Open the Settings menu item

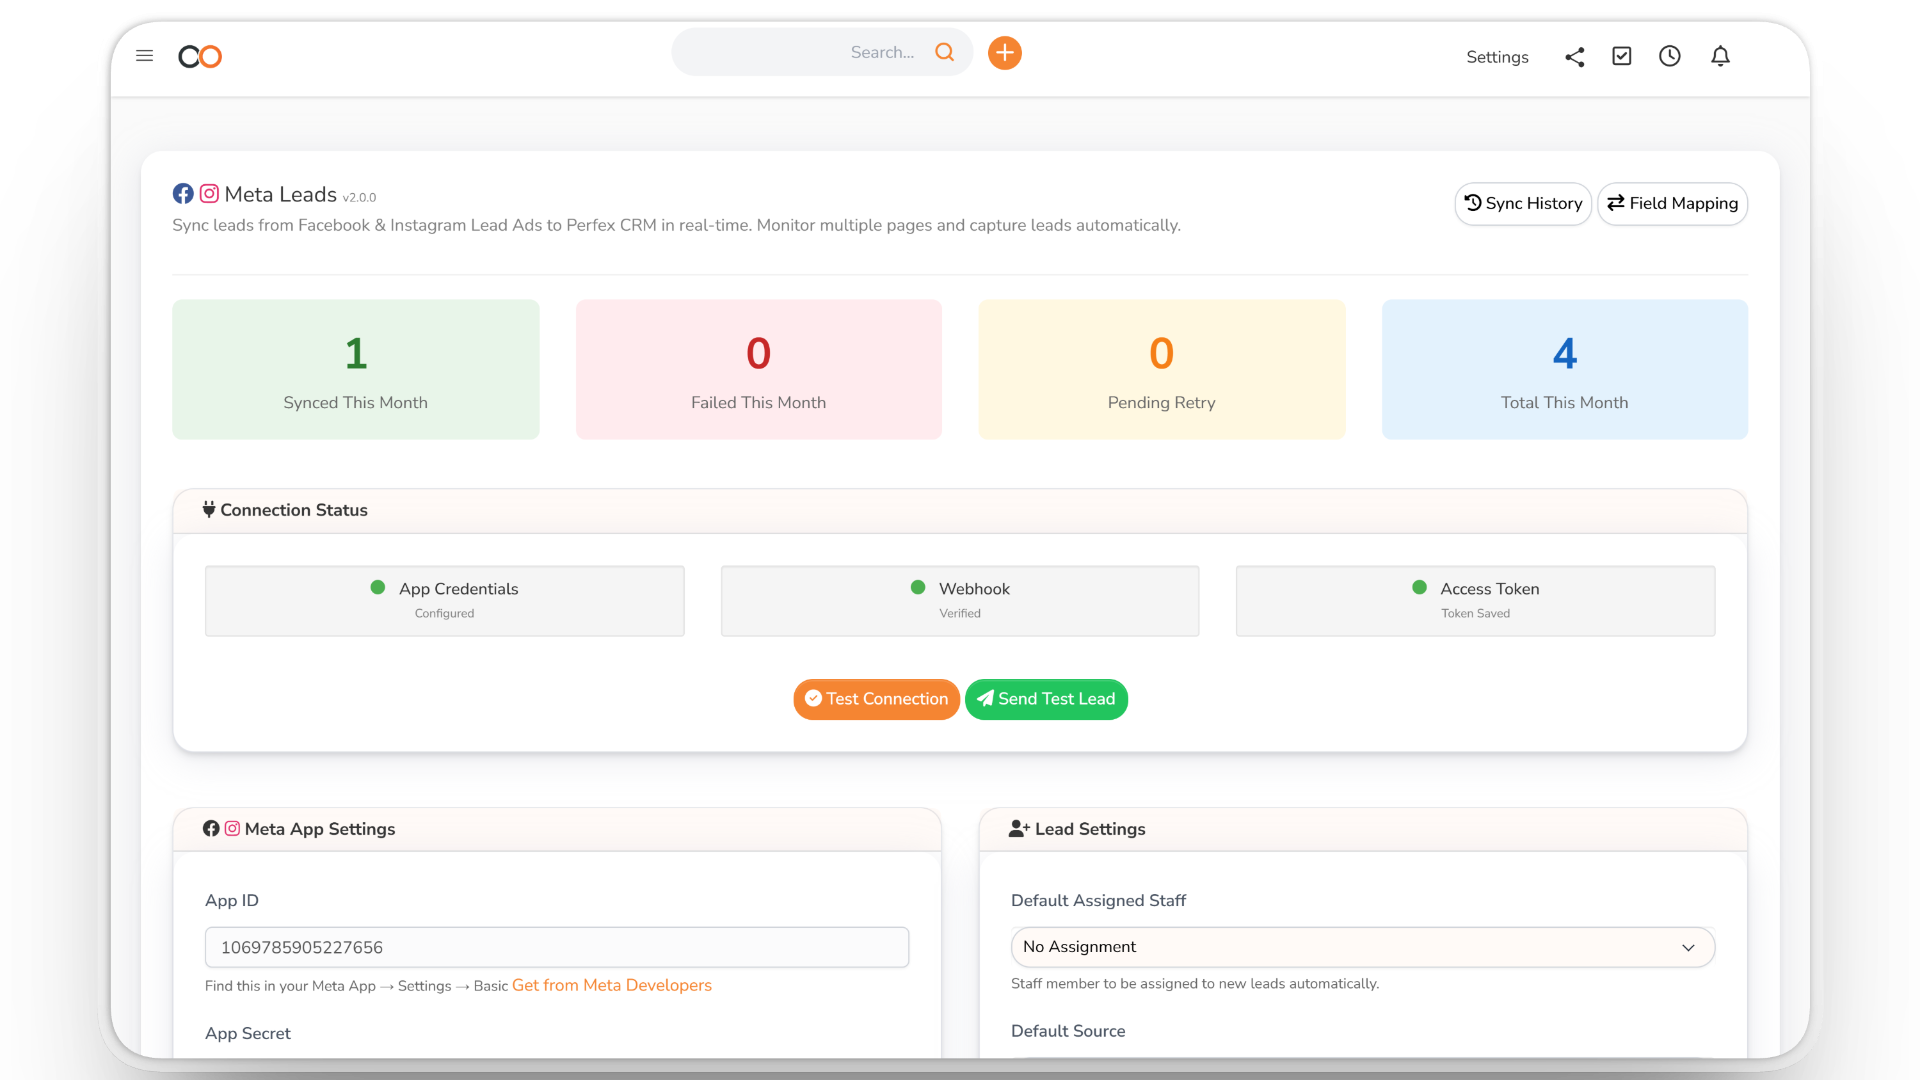pyautogui.click(x=1497, y=57)
